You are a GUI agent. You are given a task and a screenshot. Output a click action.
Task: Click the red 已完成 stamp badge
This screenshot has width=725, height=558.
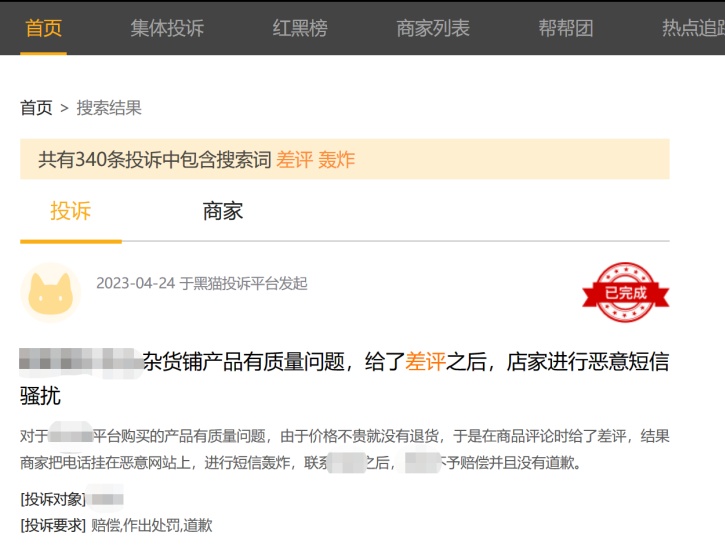(x=625, y=293)
